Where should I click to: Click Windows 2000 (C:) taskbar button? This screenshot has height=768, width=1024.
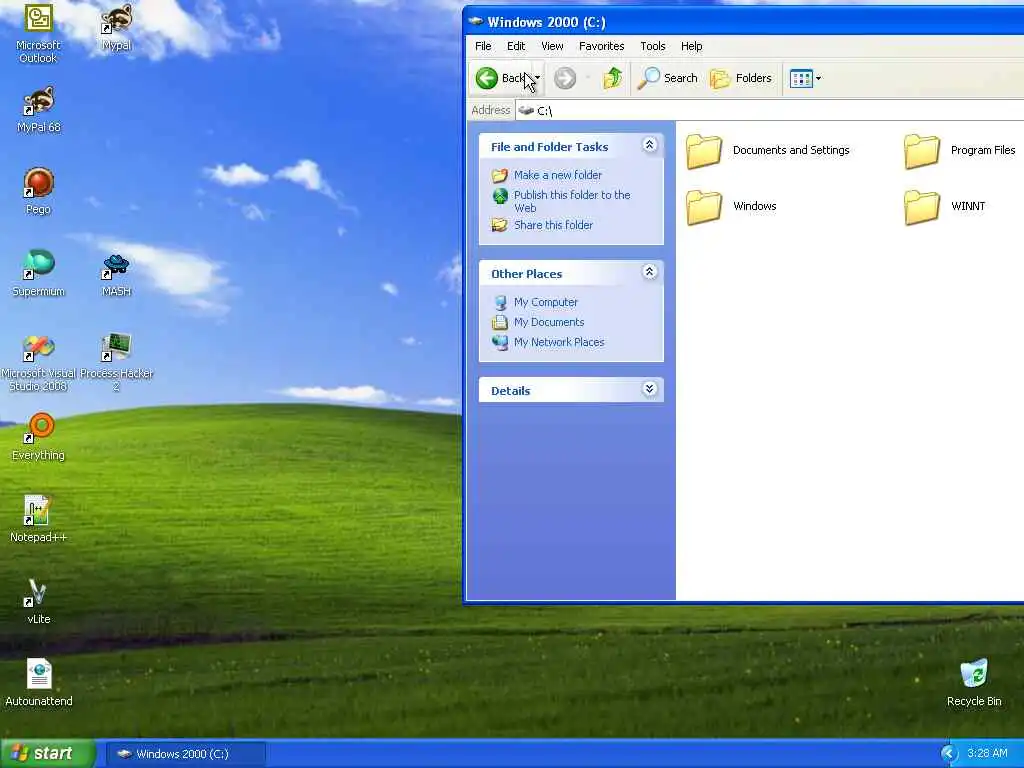[185, 754]
